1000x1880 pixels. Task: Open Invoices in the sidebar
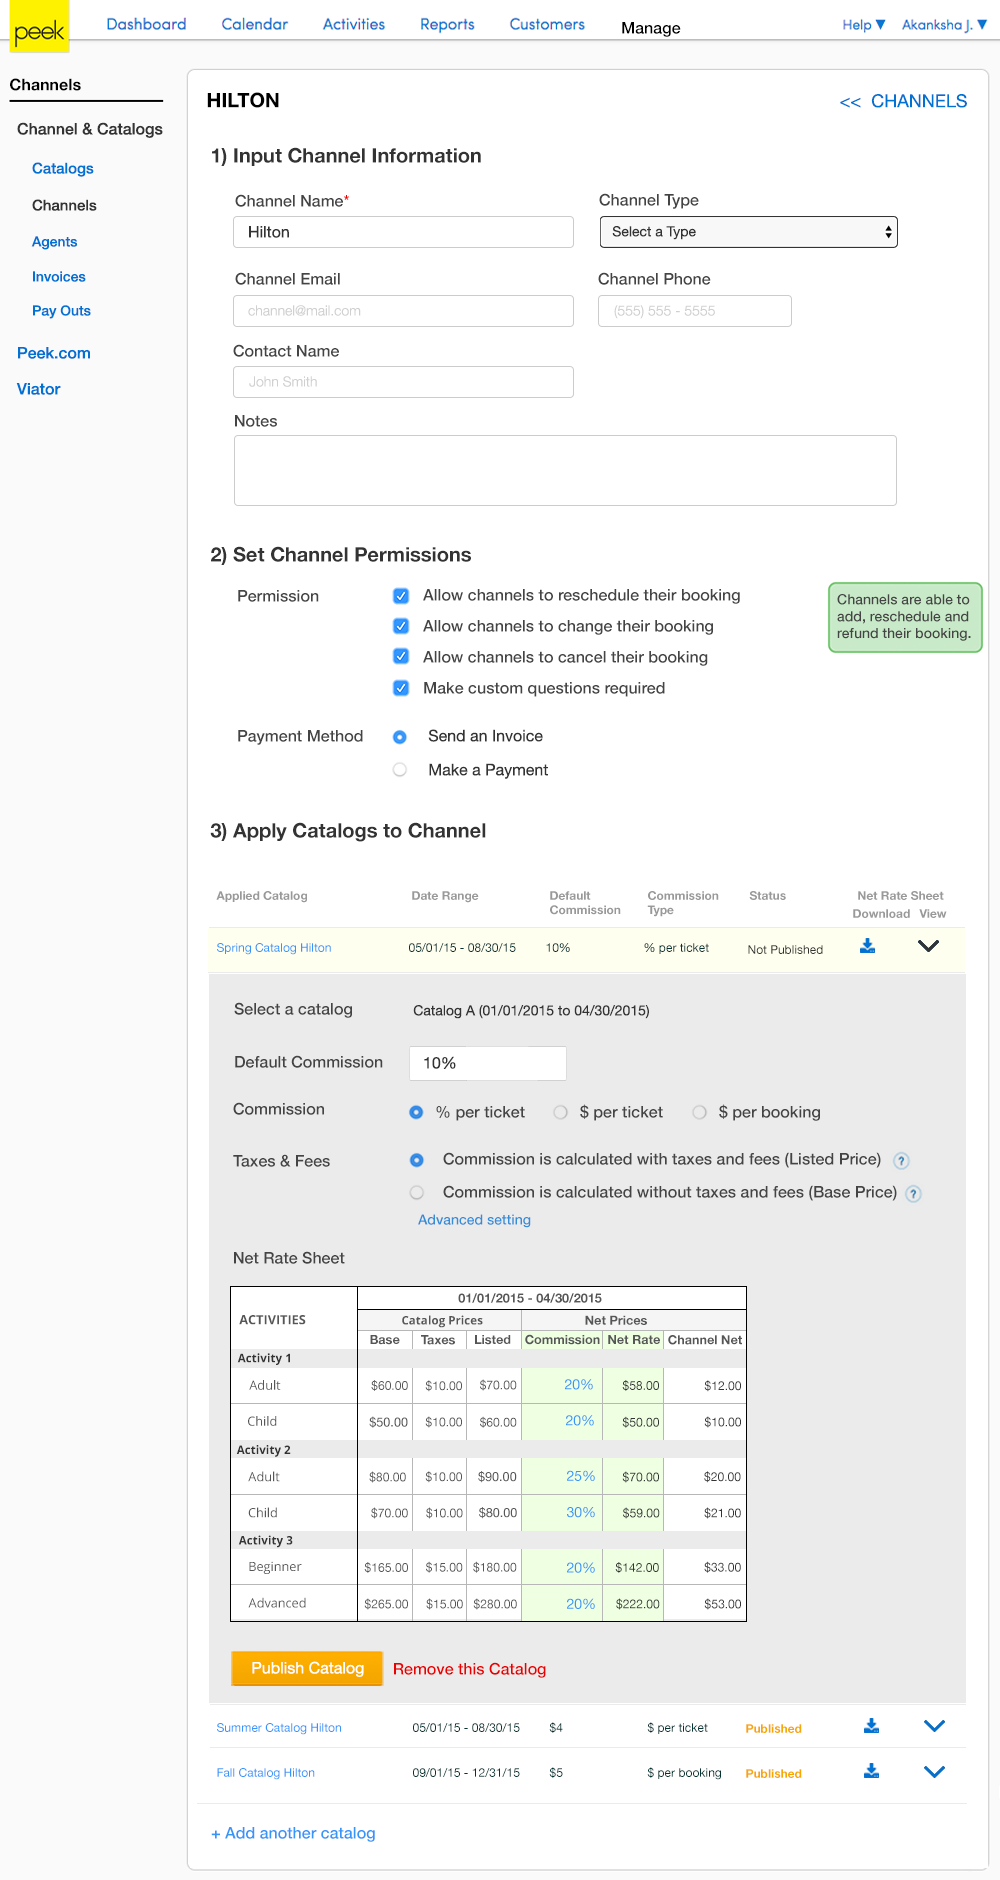[x=58, y=277]
